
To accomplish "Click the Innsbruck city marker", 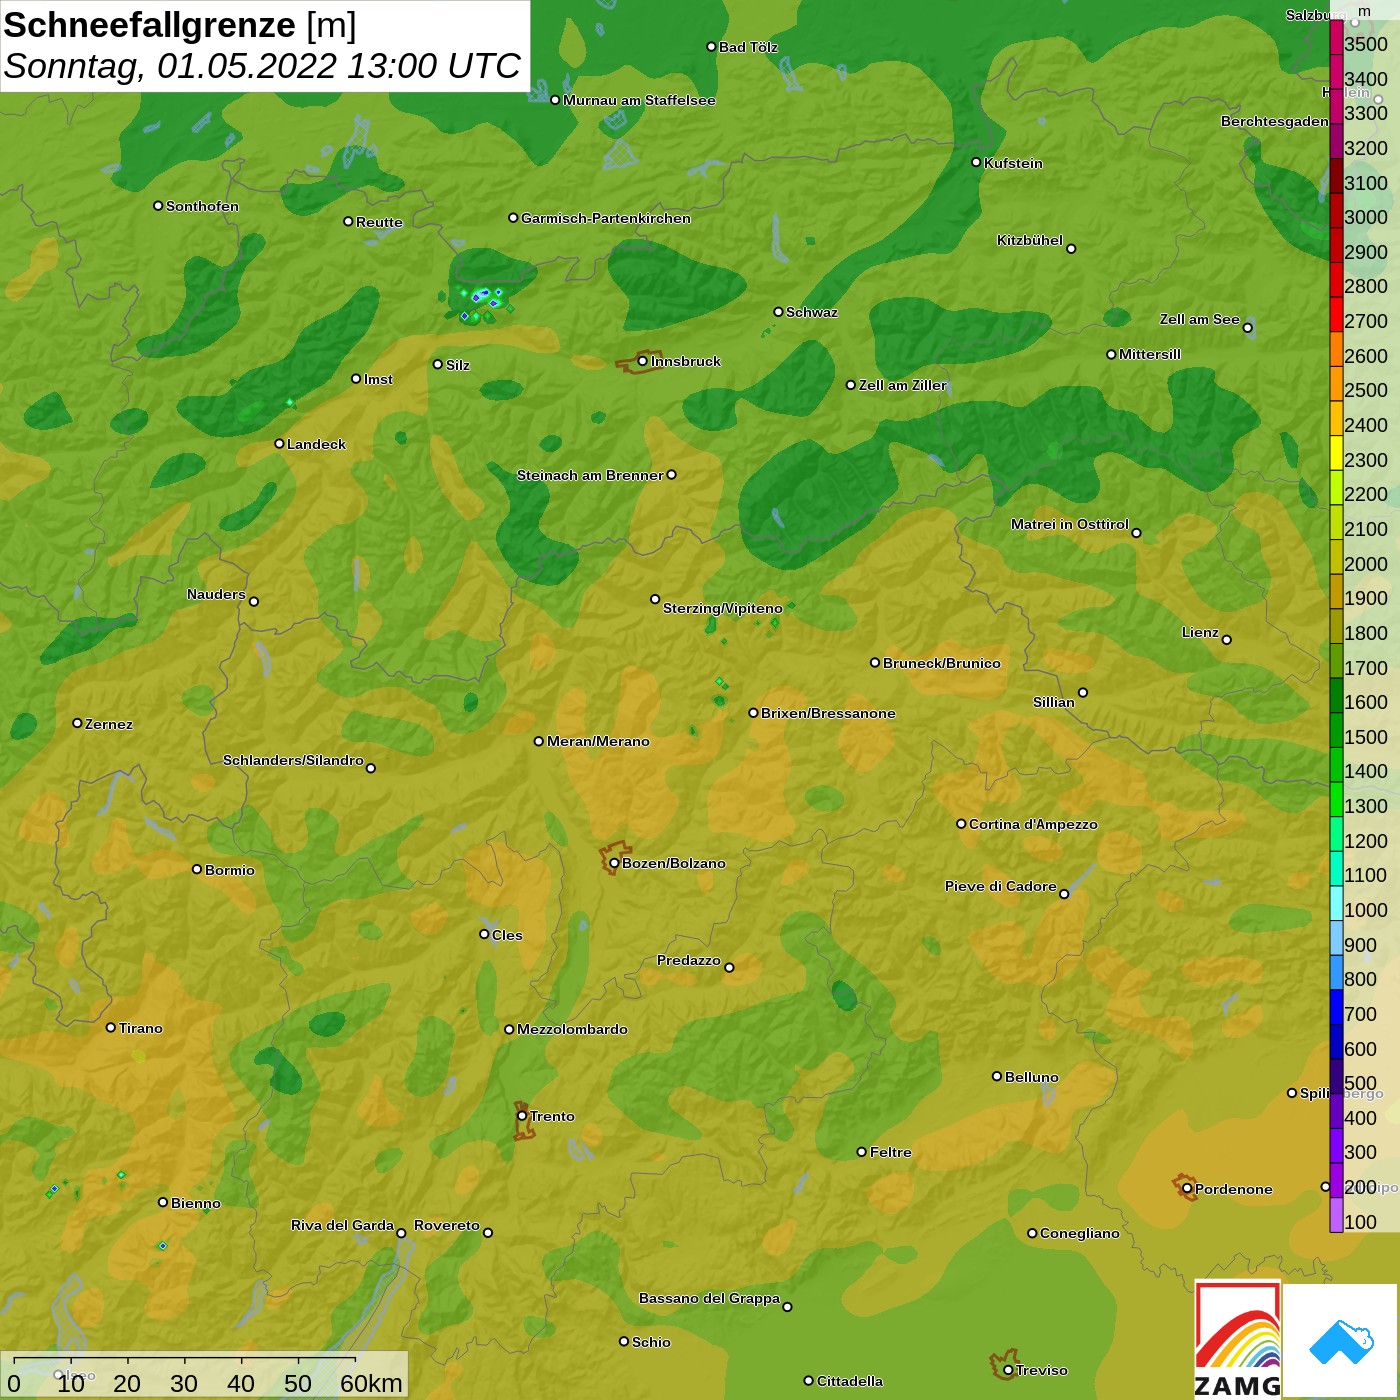I will click(643, 361).
